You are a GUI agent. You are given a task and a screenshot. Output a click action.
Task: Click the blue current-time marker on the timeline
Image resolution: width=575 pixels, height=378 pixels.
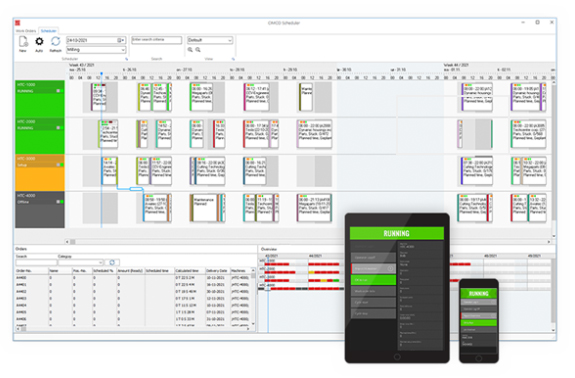coord(102,74)
